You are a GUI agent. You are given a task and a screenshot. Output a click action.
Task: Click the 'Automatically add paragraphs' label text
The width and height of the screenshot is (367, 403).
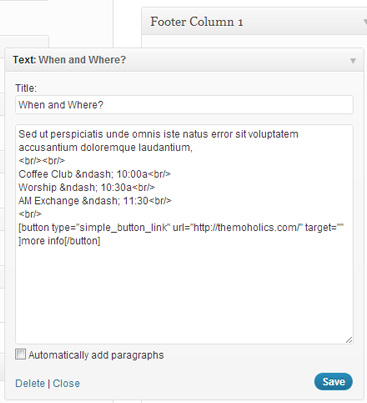[x=96, y=355]
